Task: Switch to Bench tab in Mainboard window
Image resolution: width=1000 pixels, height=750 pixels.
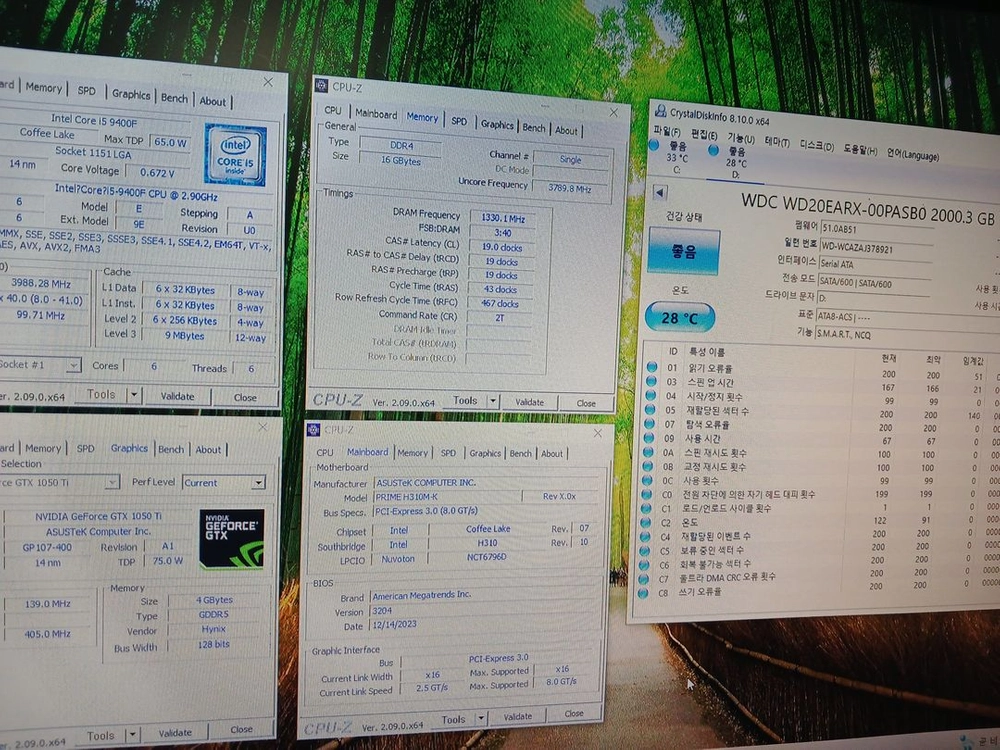Action: 520,453
